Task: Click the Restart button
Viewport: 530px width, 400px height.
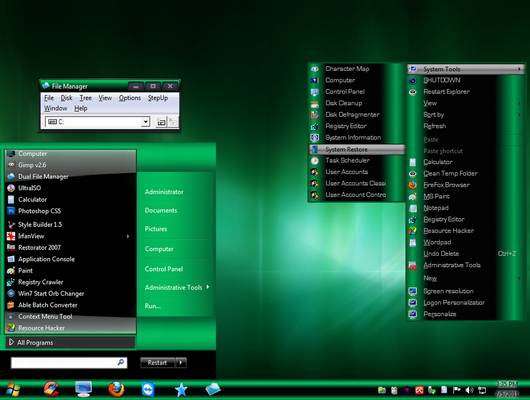Action: (x=158, y=362)
